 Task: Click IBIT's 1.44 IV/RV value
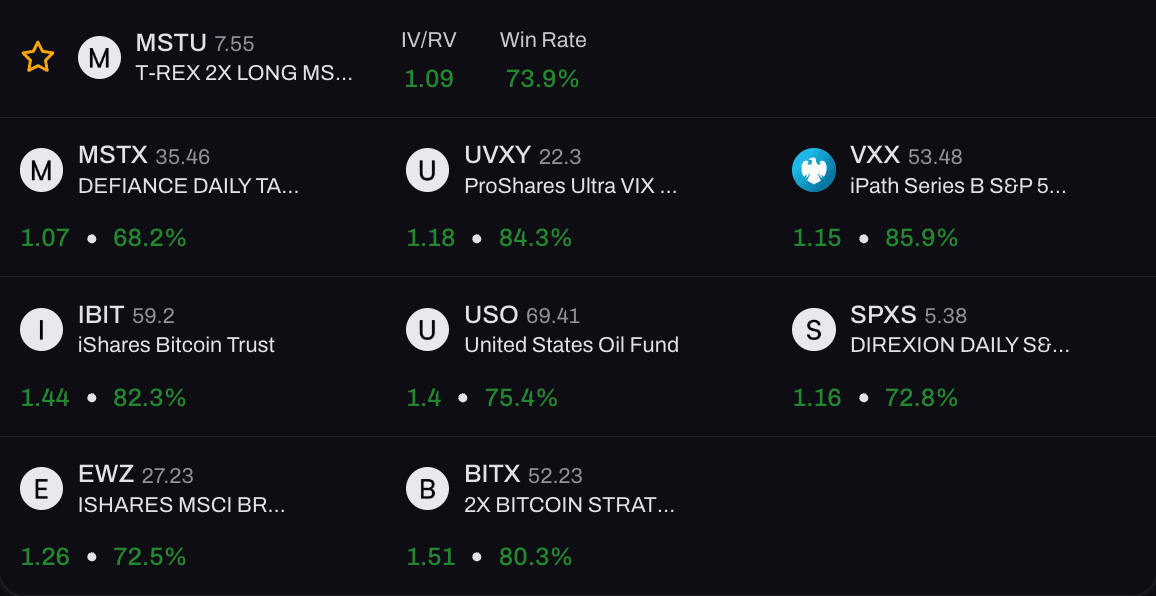43,397
